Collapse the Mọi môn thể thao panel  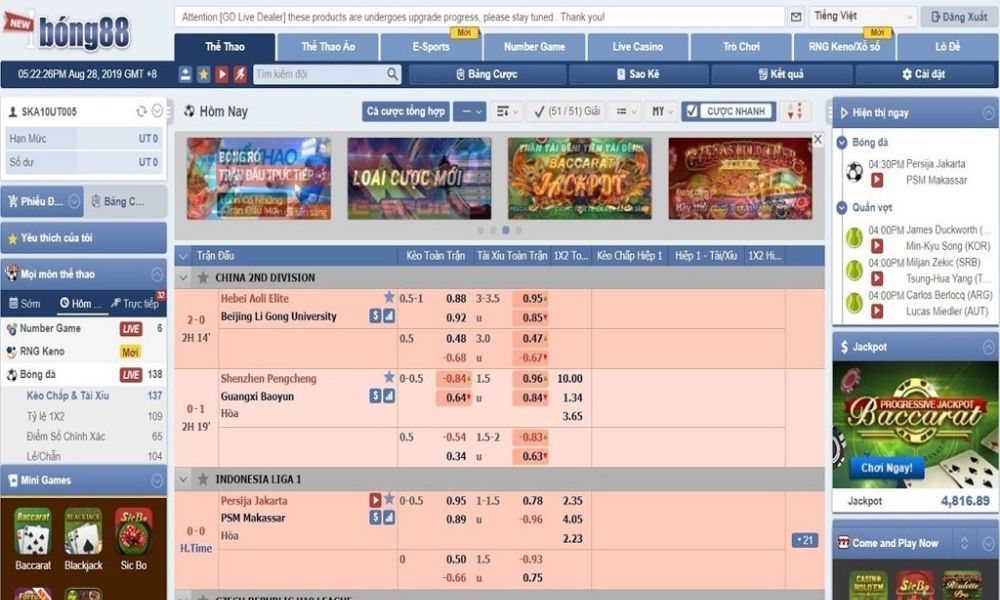tap(157, 274)
